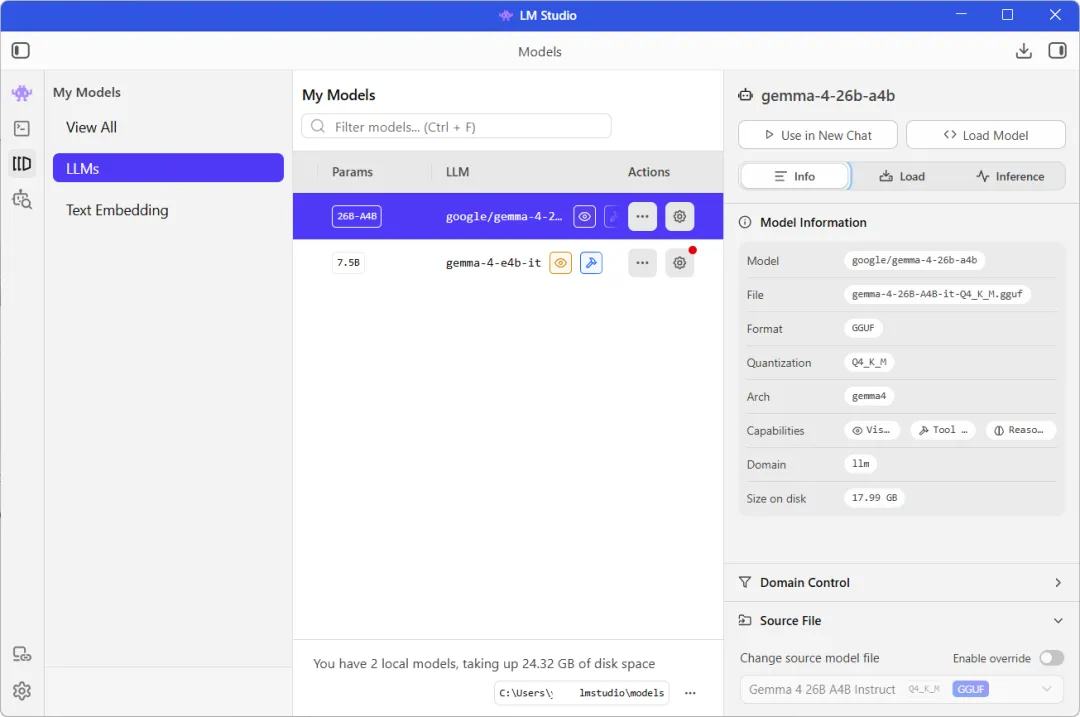Click the llm domain value
This screenshot has width=1080, height=717.
(x=860, y=464)
